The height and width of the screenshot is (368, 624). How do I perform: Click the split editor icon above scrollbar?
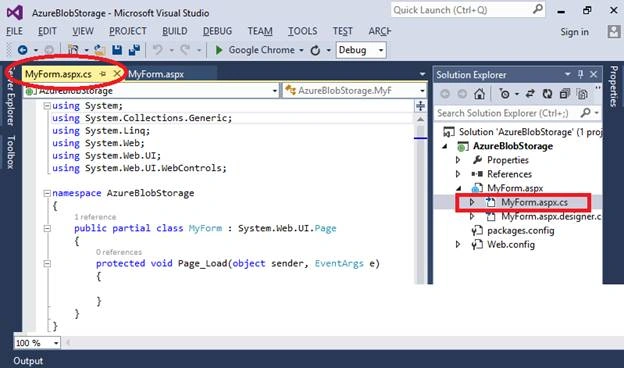point(421,105)
